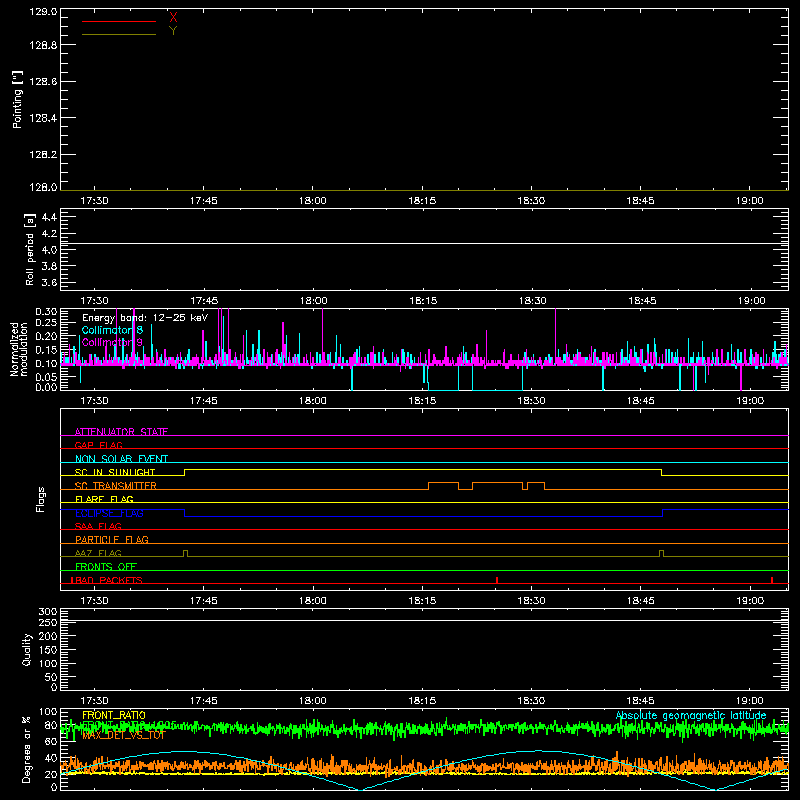This screenshot has height=800, width=800.
Task: Click the ATTENUATOR_STATE flag label
Action: coord(121,432)
